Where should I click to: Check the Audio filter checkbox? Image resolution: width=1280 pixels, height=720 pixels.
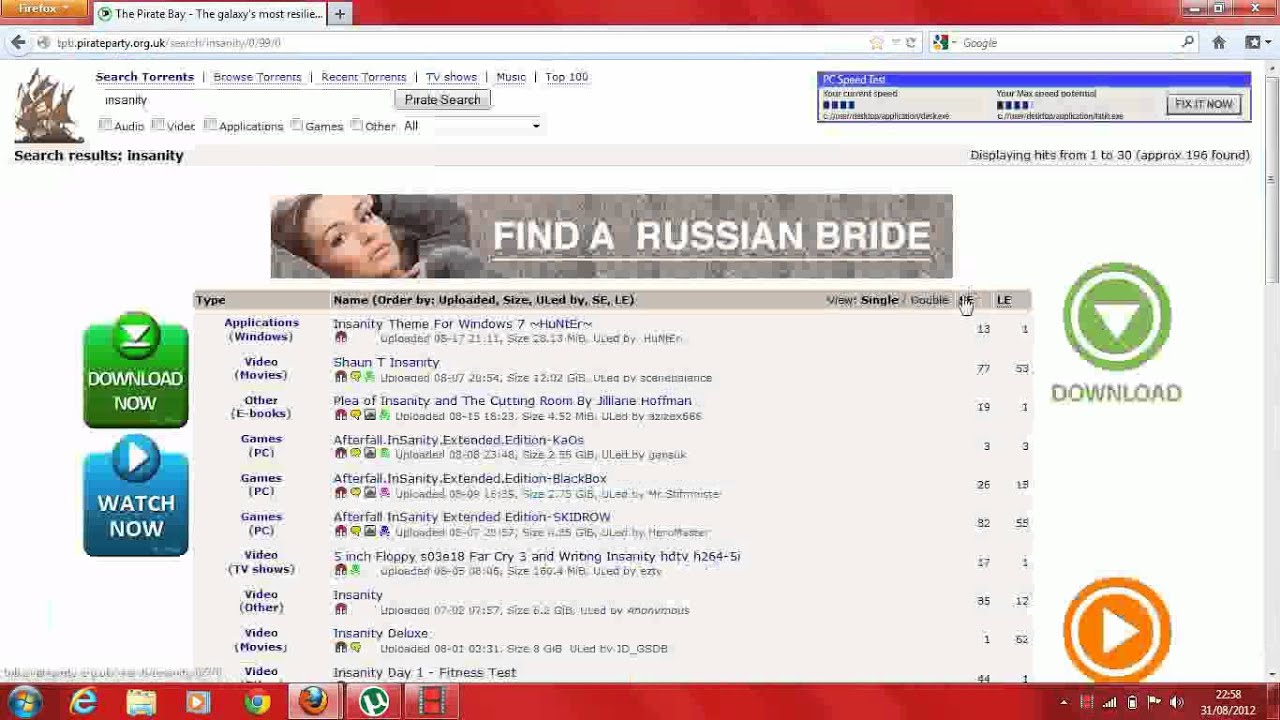105,125
